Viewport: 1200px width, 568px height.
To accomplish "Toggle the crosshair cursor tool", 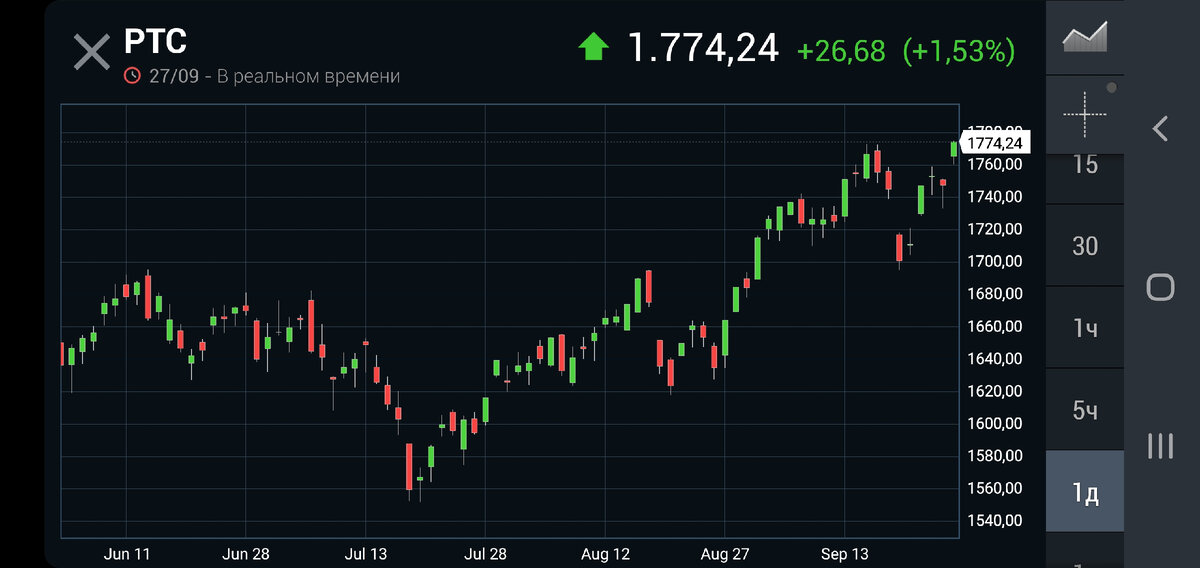I will tap(1085, 114).
